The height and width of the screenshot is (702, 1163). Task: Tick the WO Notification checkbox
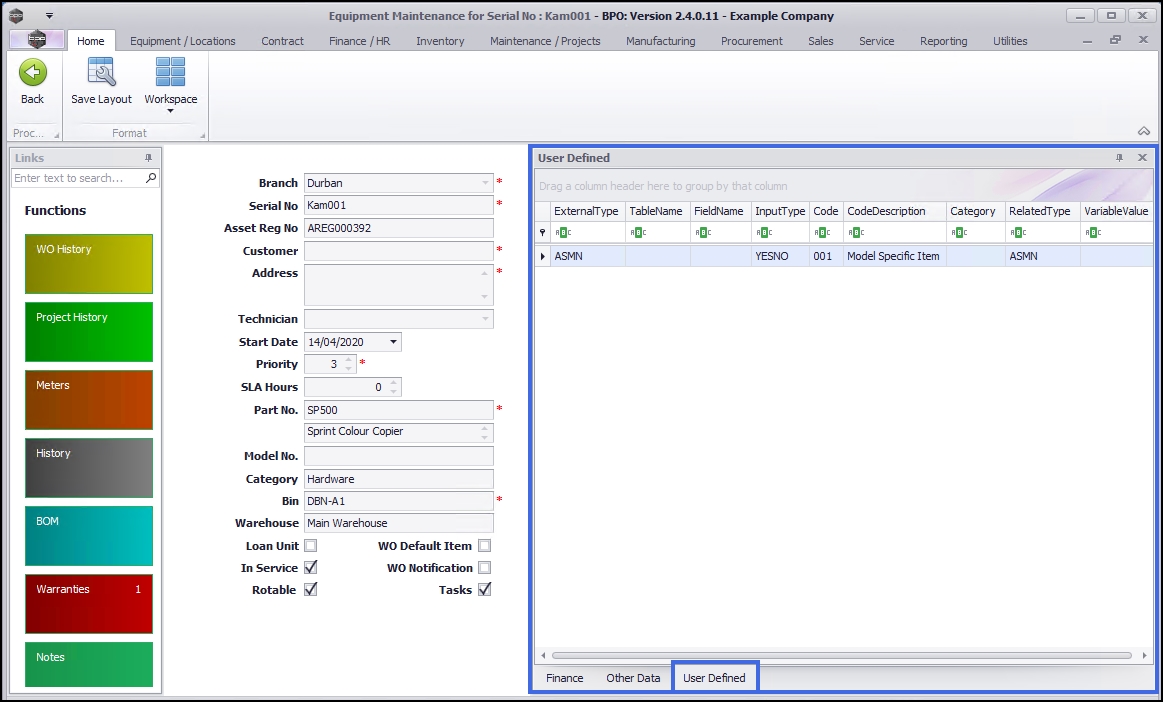(x=484, y=568)
